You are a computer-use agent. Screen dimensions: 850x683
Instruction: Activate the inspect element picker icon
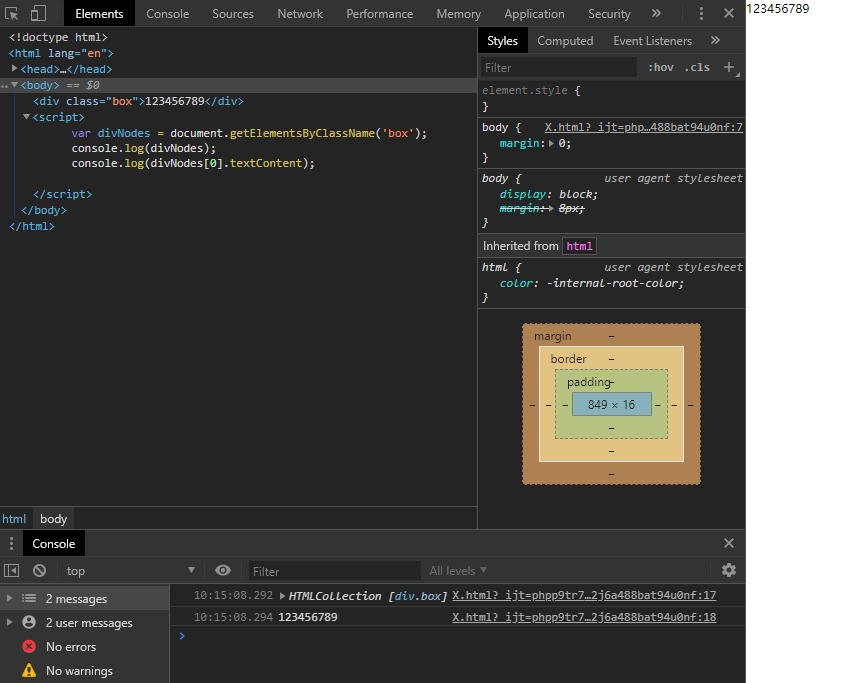(11, 14)
